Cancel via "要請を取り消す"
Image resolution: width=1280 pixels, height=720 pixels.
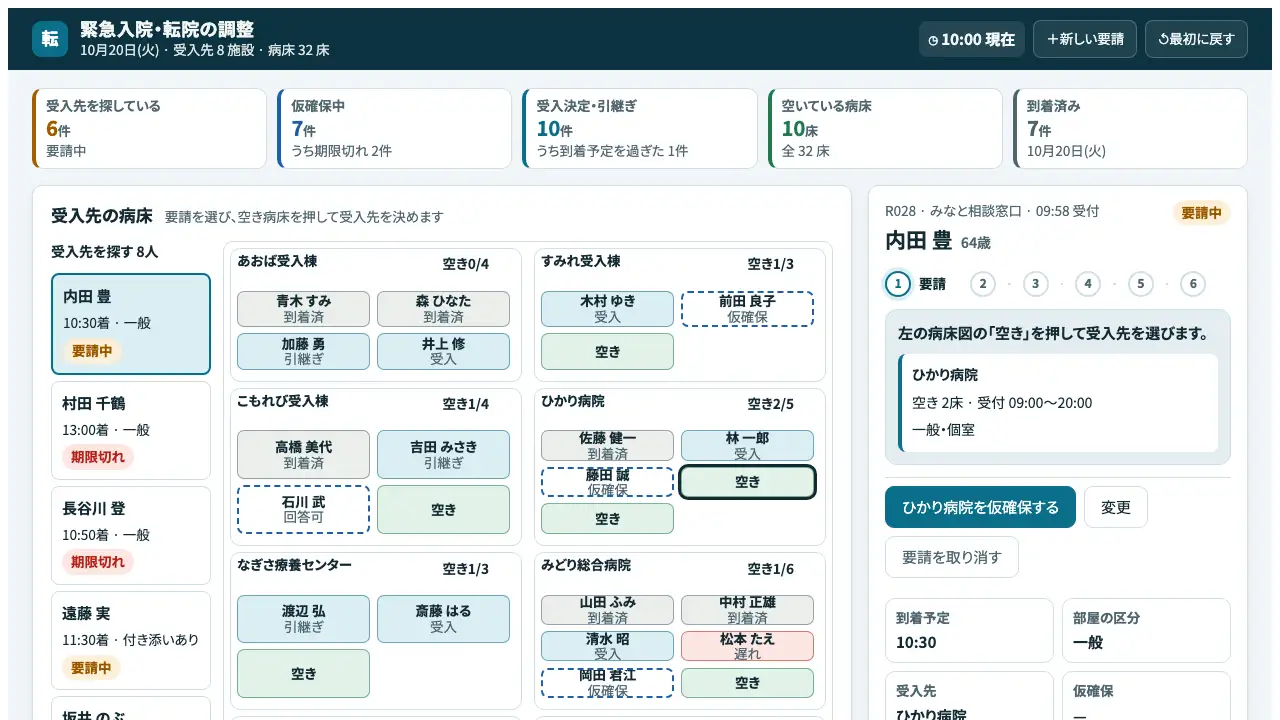click(952, 557)
